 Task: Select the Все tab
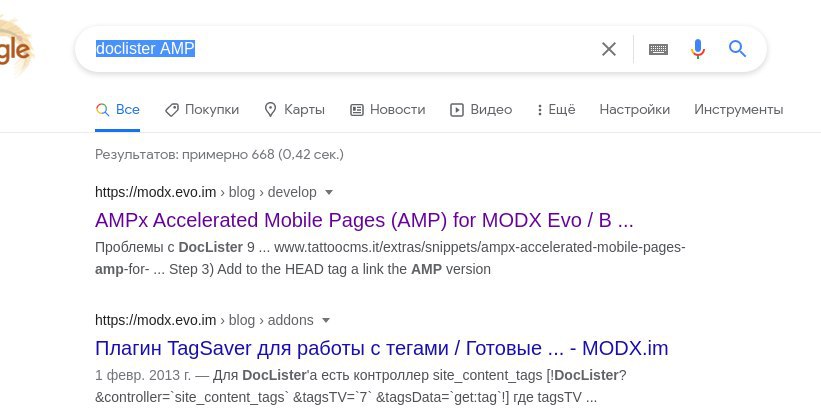coord(118,109)
